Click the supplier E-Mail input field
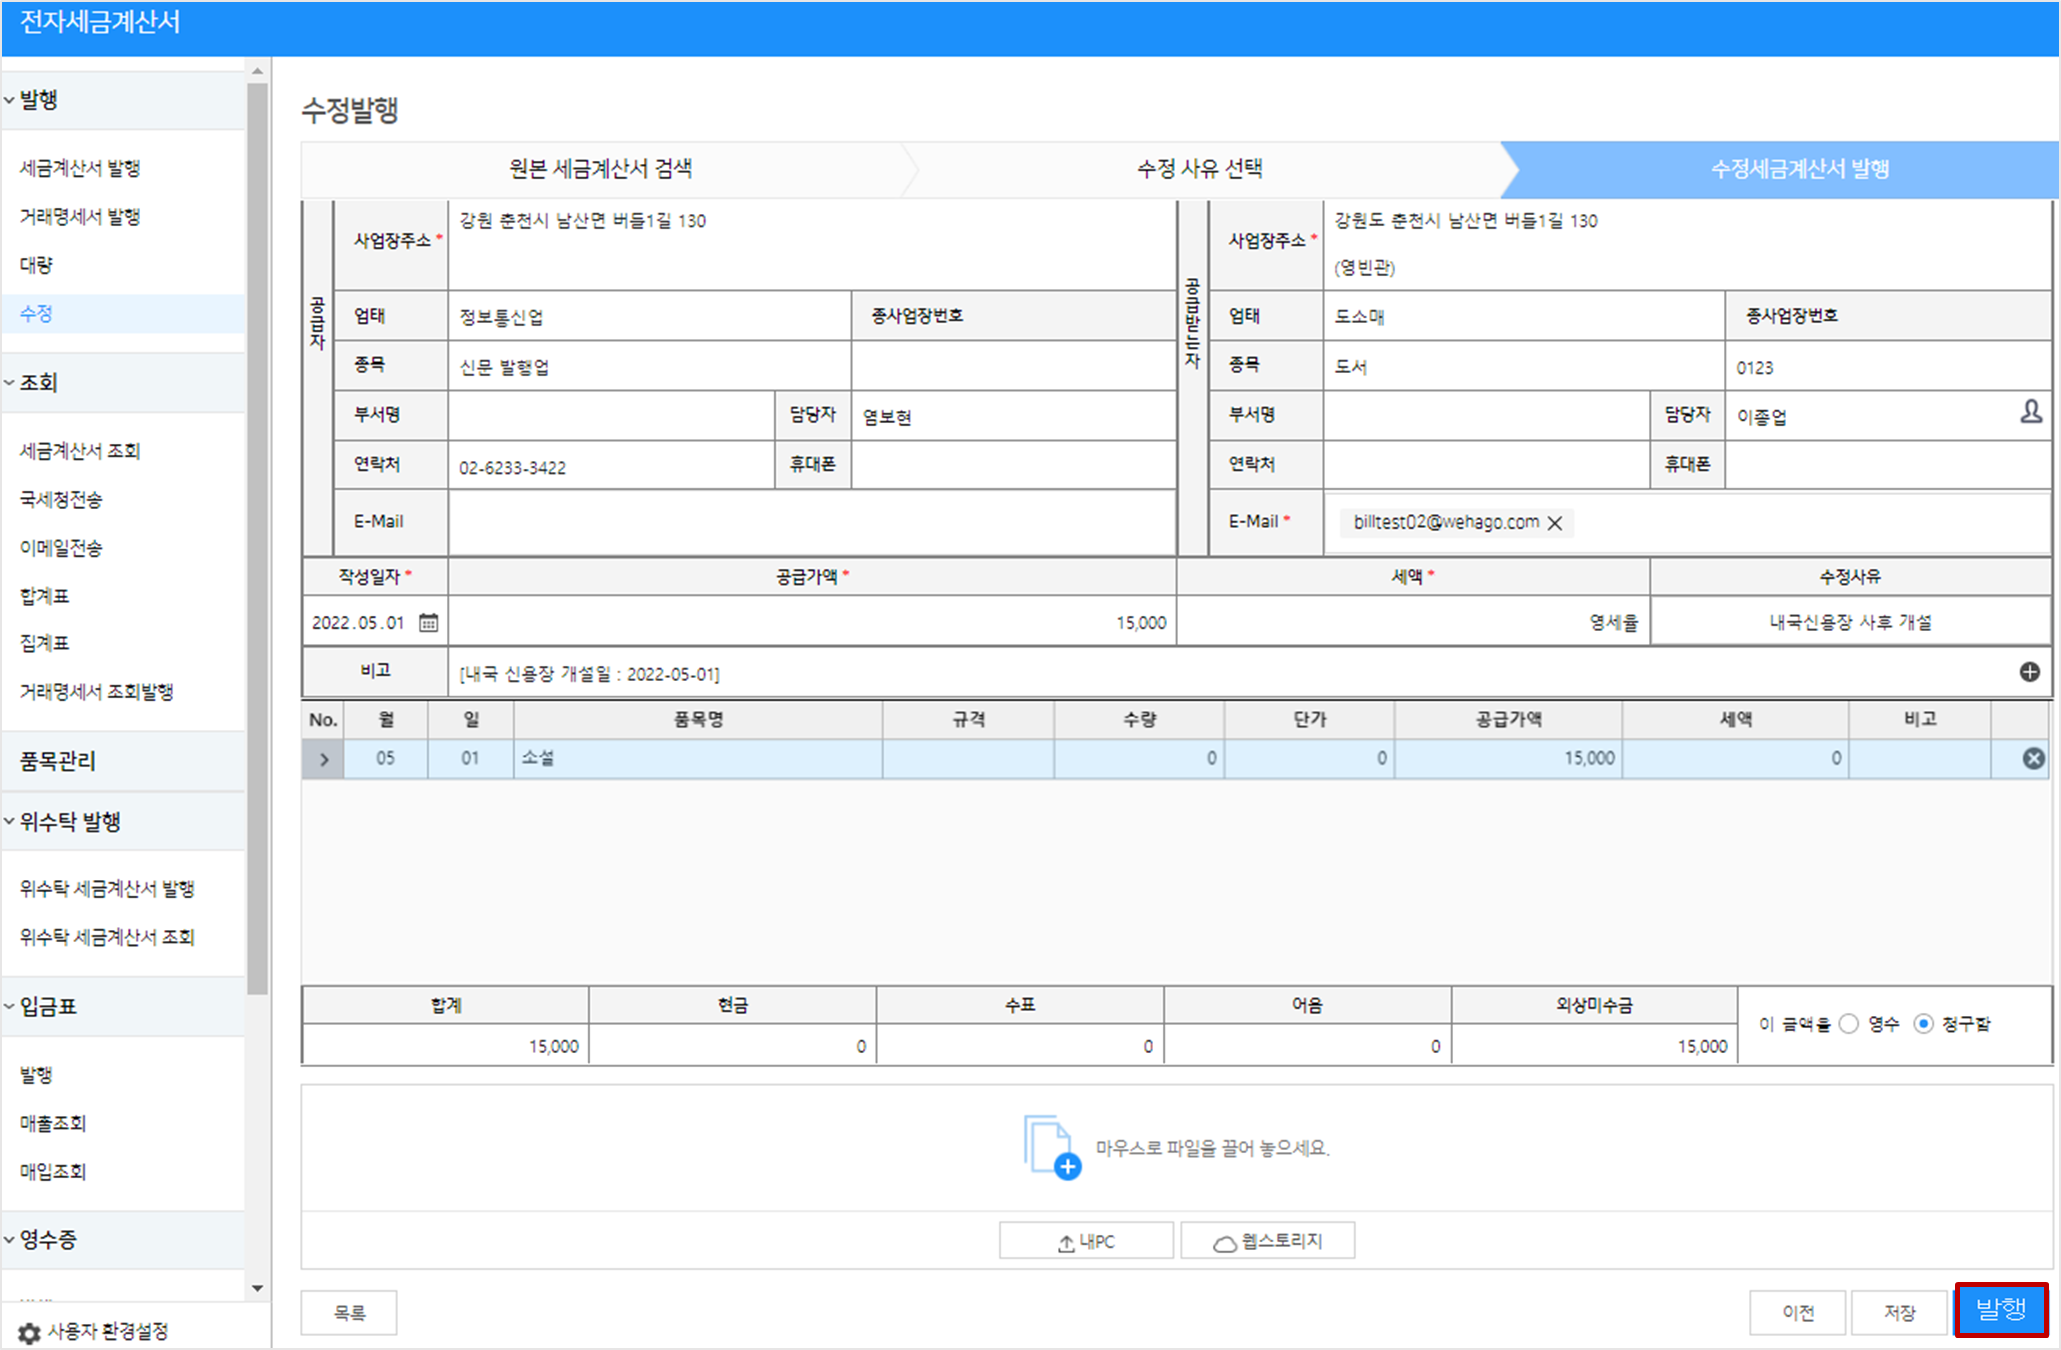This screenshot has width=2061, height=1350. coord(811,522)
